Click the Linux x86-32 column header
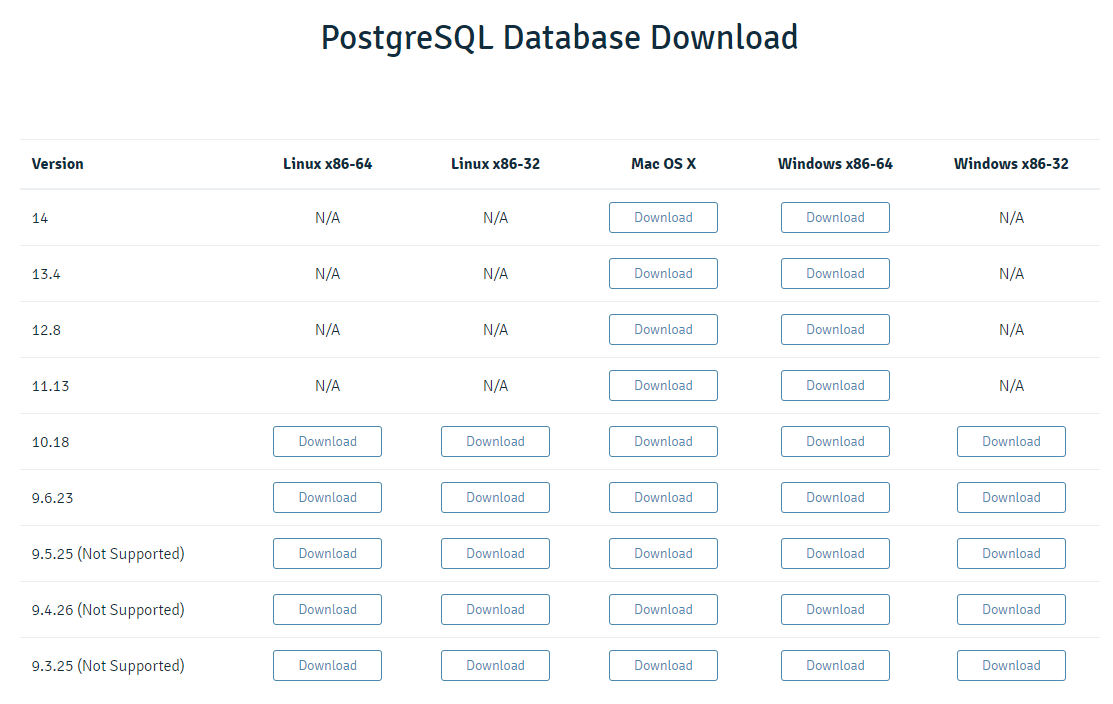Screen dimensions: 1113x704 pos(495,164)
